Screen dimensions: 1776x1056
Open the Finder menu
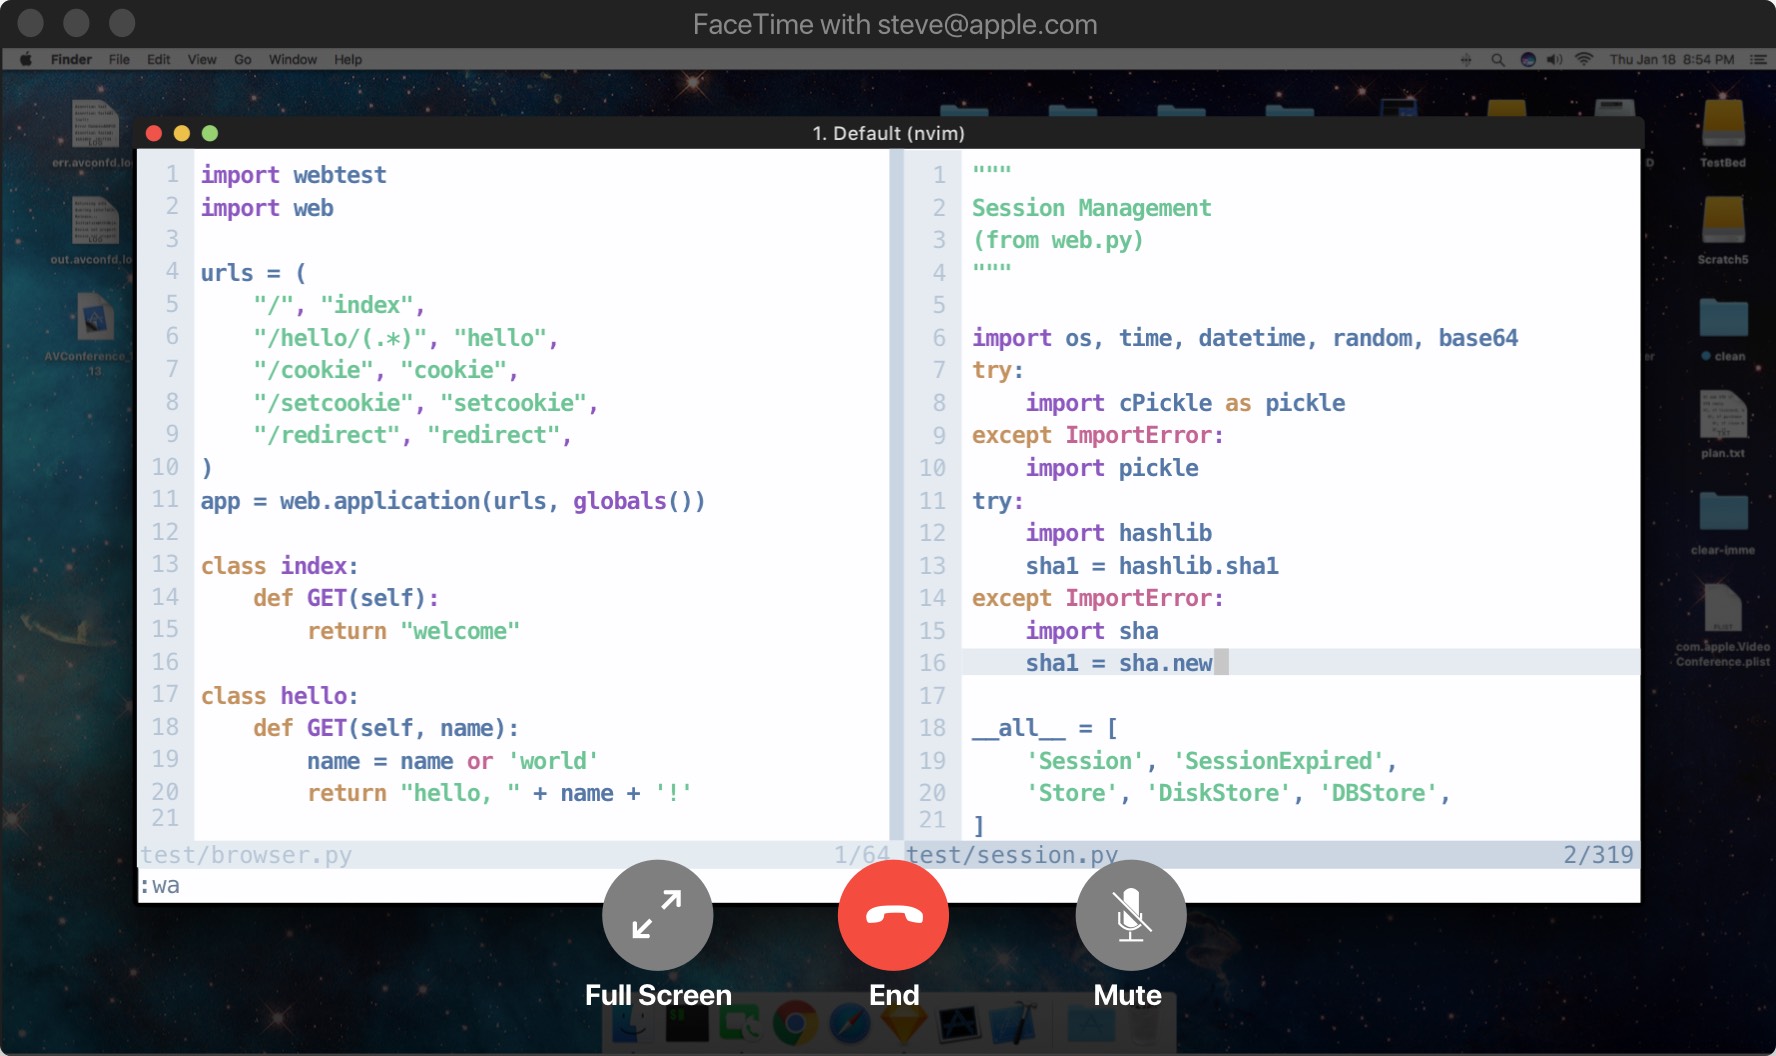coord(71,59)
